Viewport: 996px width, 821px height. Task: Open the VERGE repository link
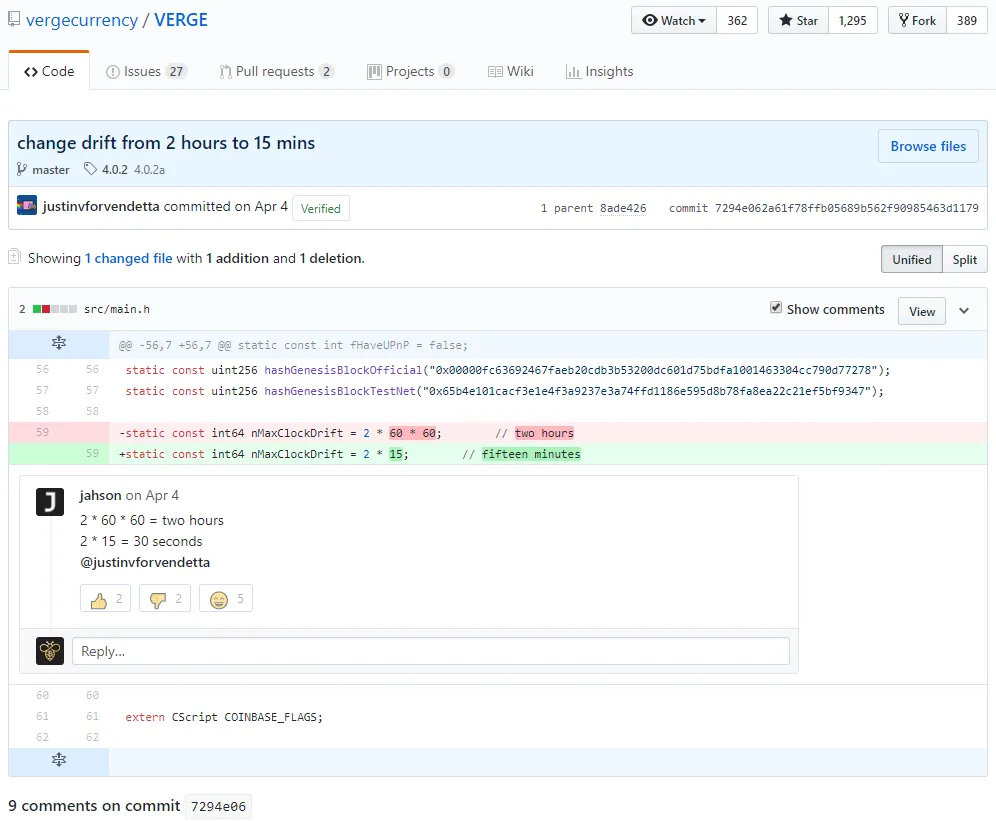[181, 20]
